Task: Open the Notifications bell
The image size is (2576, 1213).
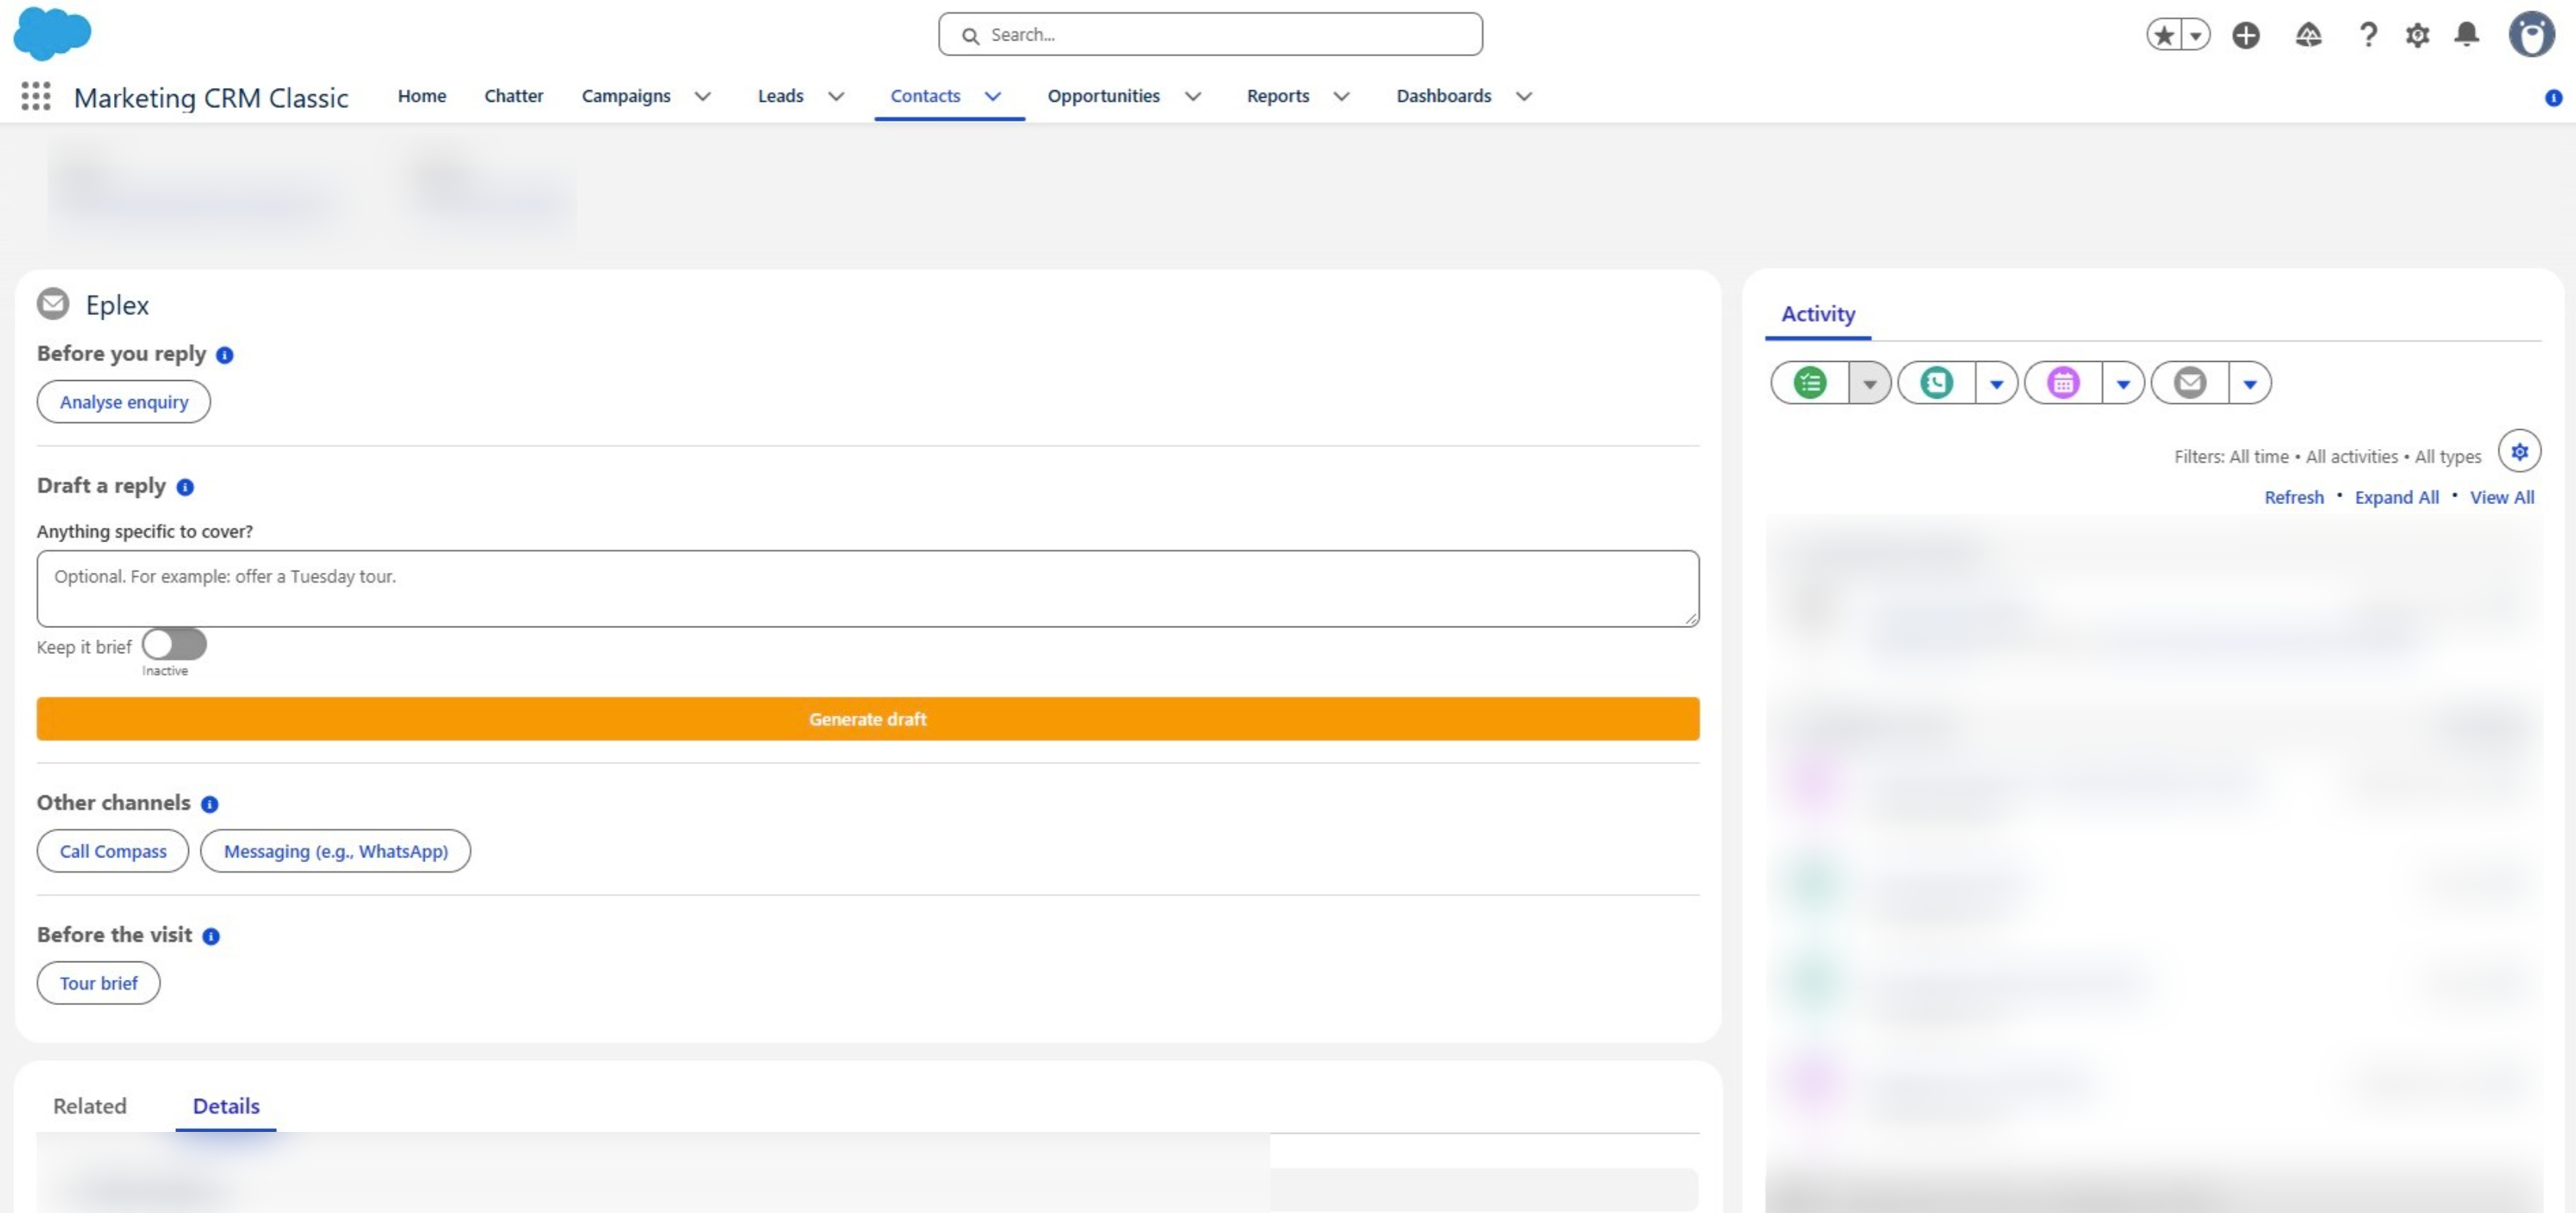Action: pyautogui.click(x=2467, y=35)
